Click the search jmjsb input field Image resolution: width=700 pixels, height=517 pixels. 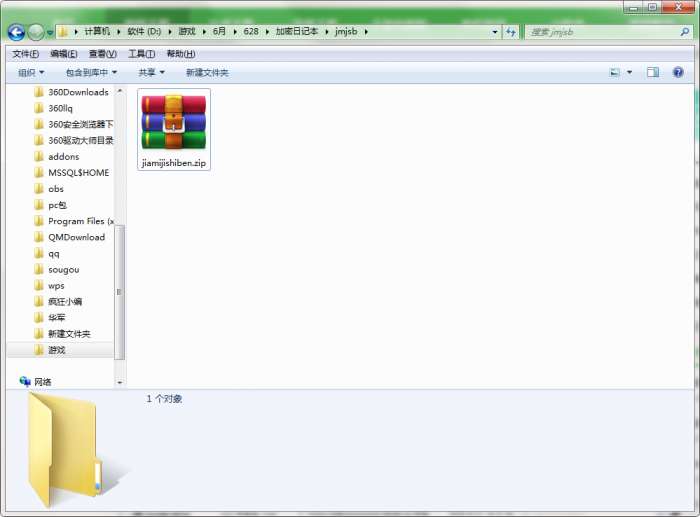(x=603, y=32)
